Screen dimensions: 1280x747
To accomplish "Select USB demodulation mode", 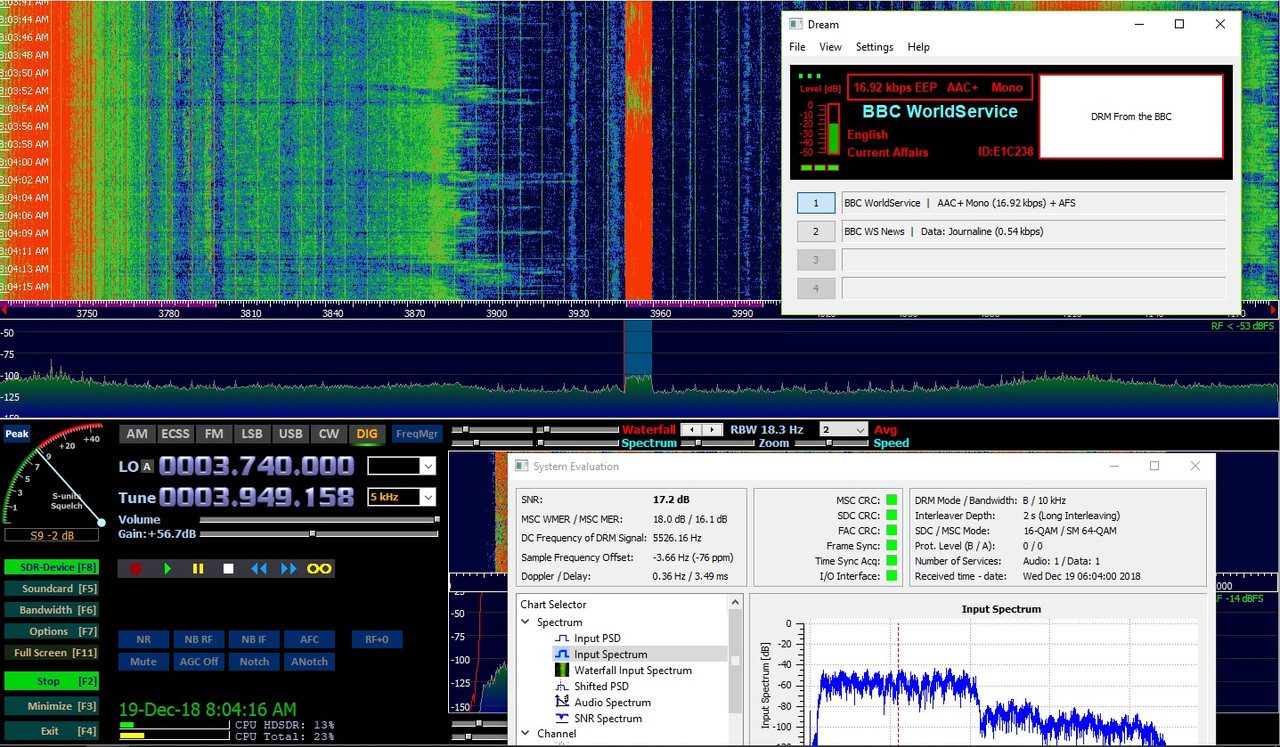I will pyautogui.click(x=290, y=434).
